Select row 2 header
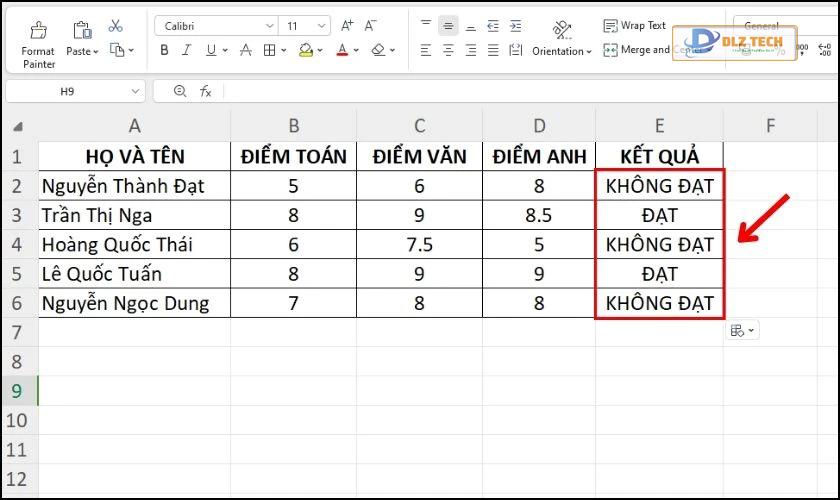 (18, 186)
